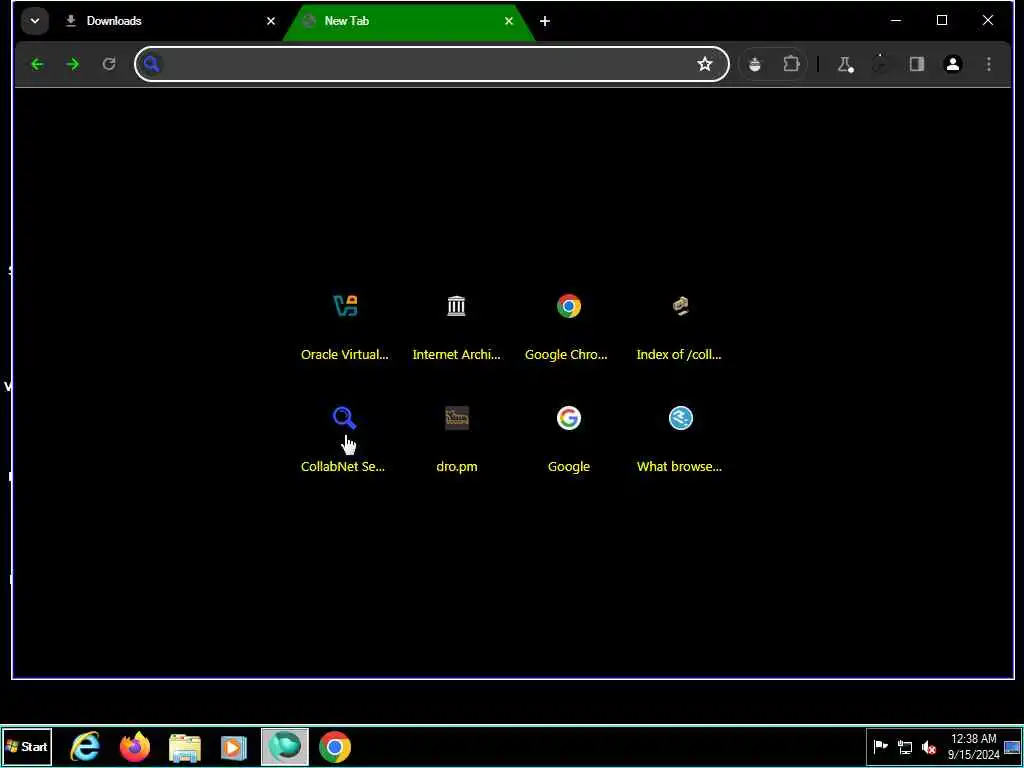Open the clock showing 12:38 AM

point(974,747)
